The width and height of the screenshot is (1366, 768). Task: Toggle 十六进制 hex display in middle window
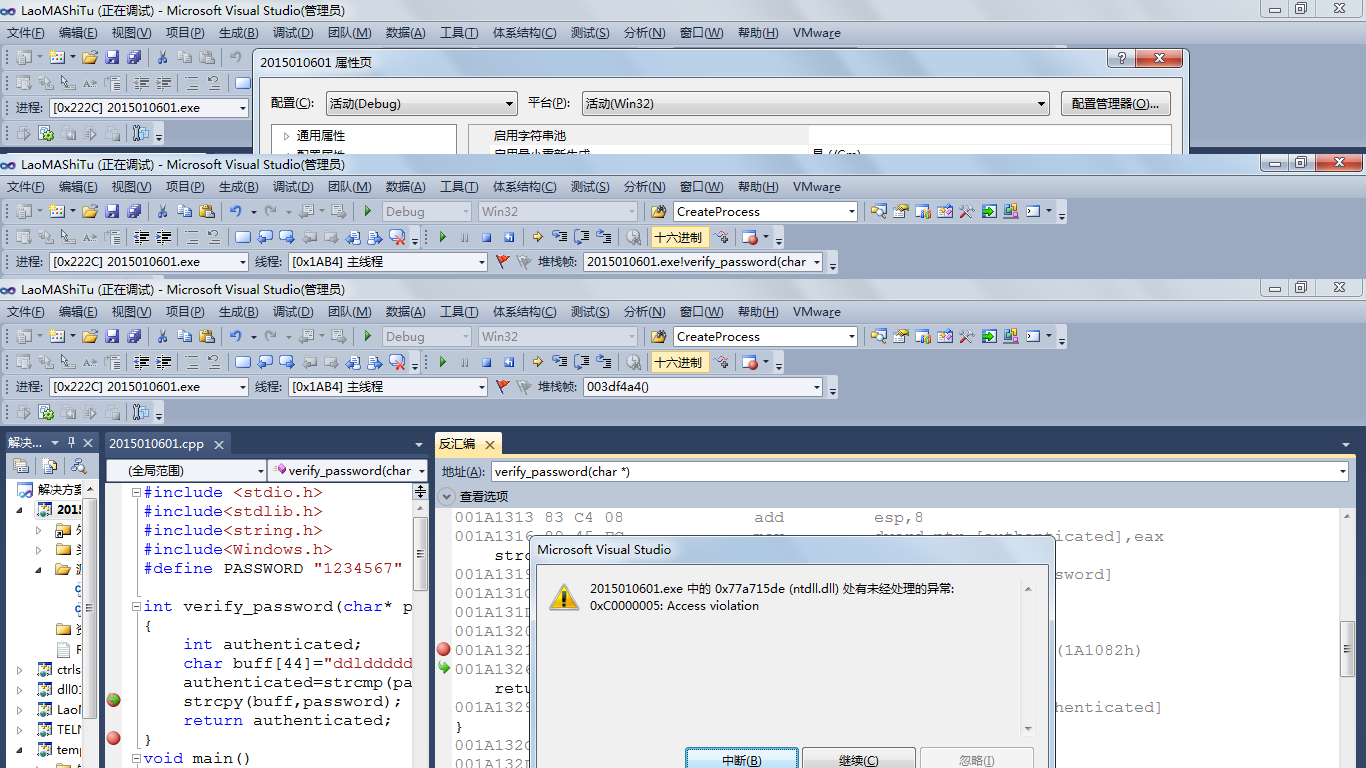680,237
